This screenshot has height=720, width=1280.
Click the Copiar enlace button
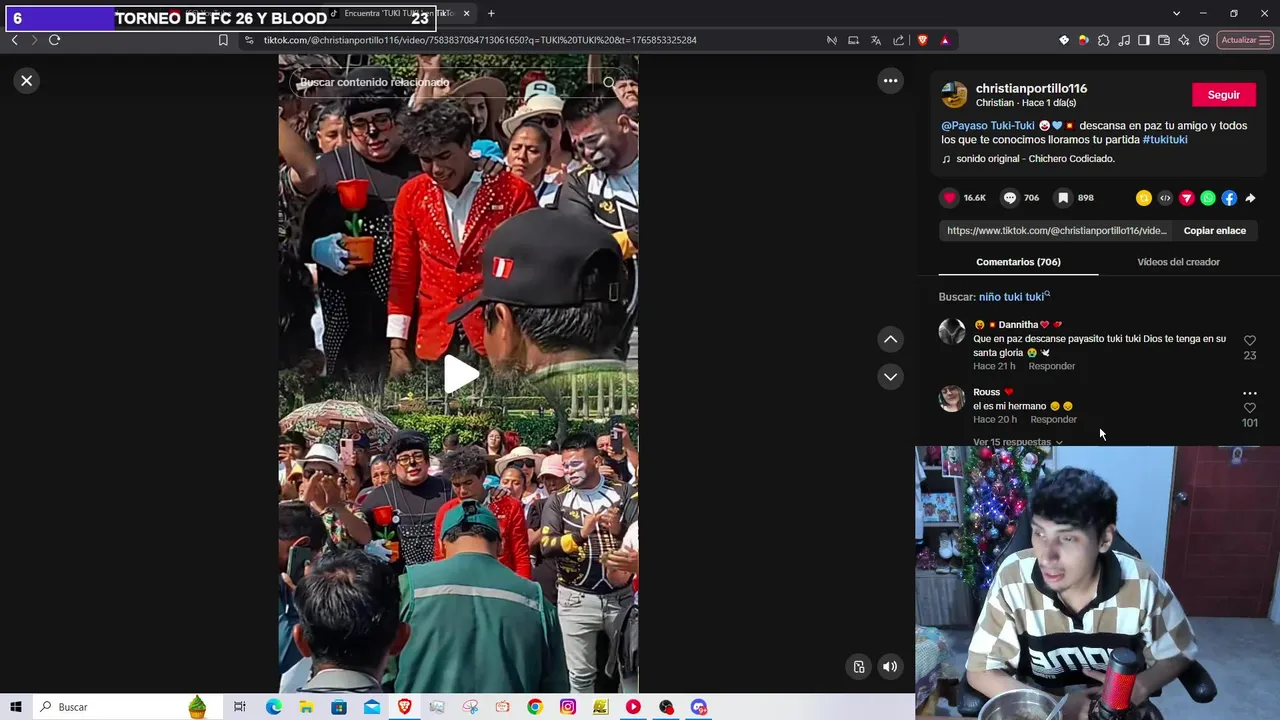coord(1215,231)
